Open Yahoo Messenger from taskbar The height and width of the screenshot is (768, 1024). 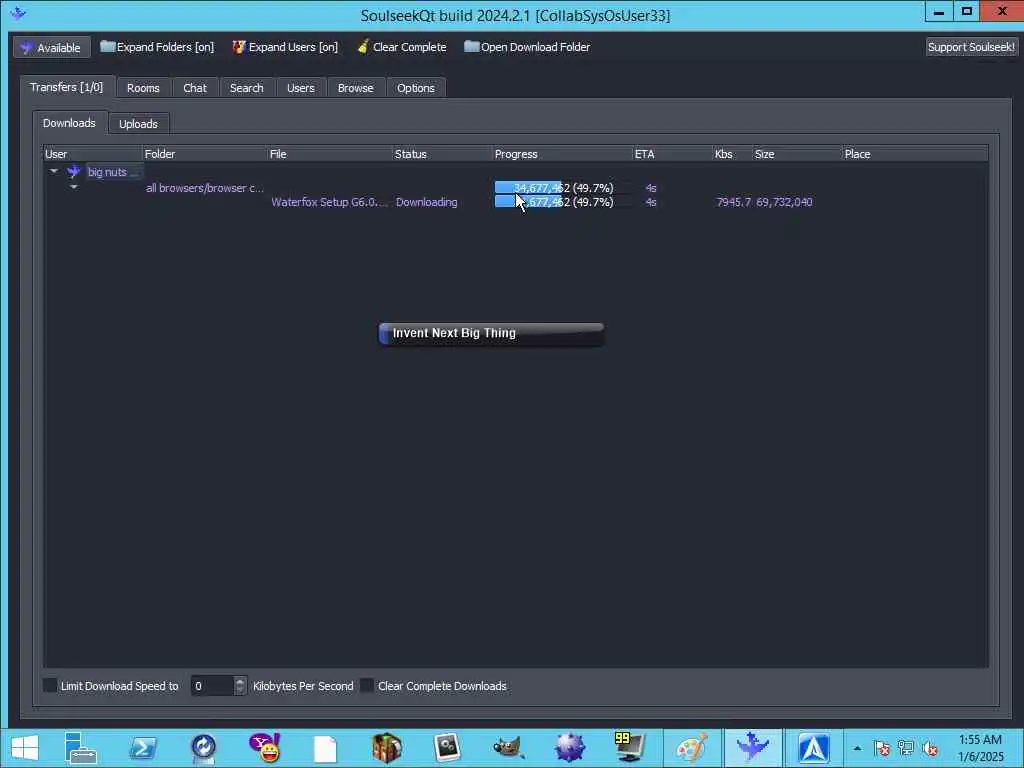click(264, 748)
